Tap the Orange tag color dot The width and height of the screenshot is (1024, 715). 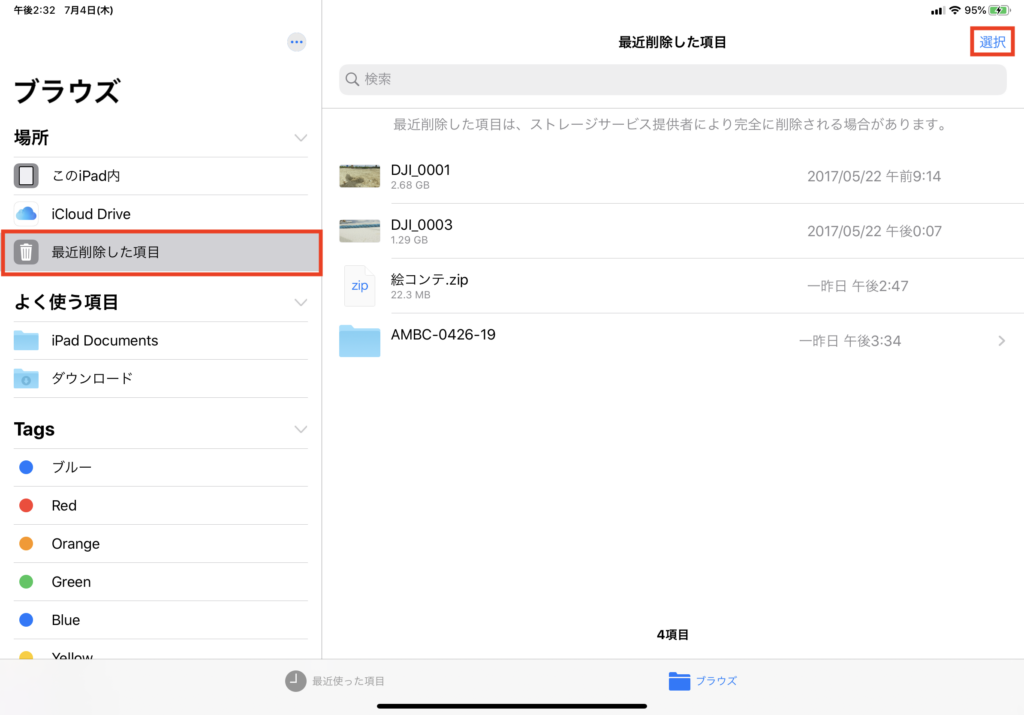[x=26, y=543]
